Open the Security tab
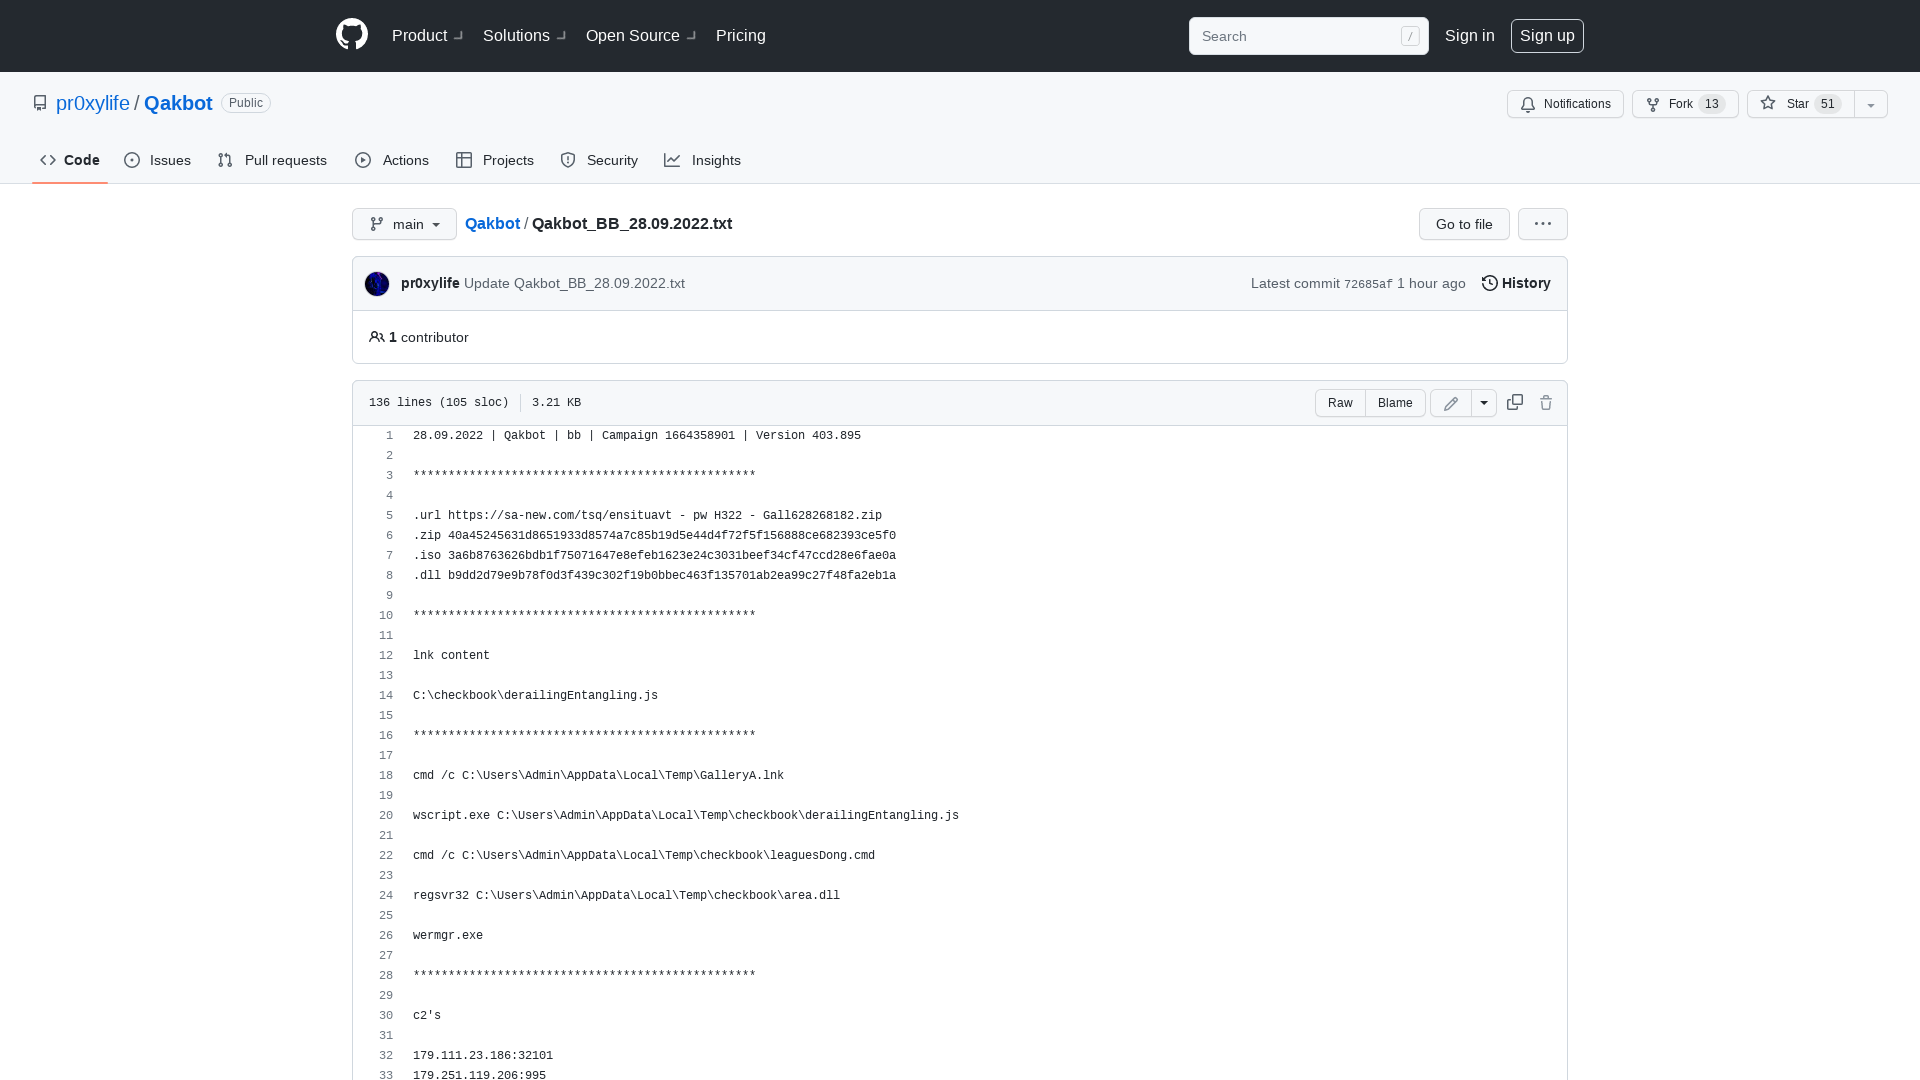 pyautogui.click(x=599, y=160)
